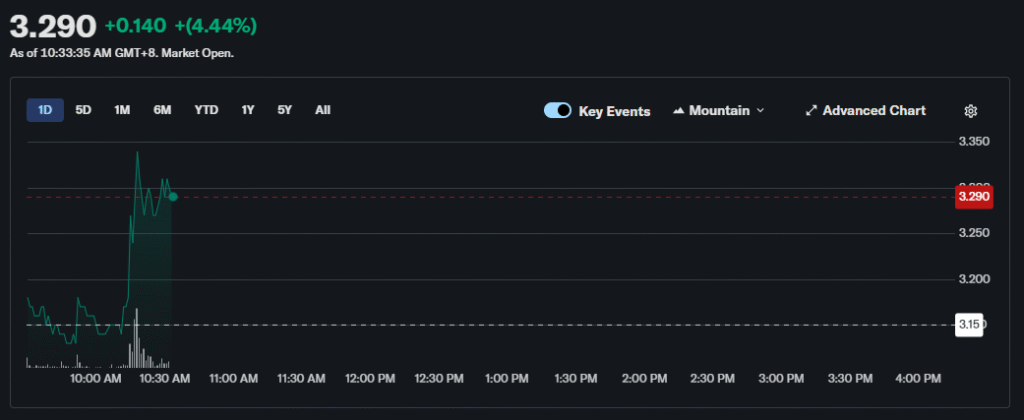The image size is (1024, 420).
Task: Click the Key Events label
Action: click(x=614, y=111)
